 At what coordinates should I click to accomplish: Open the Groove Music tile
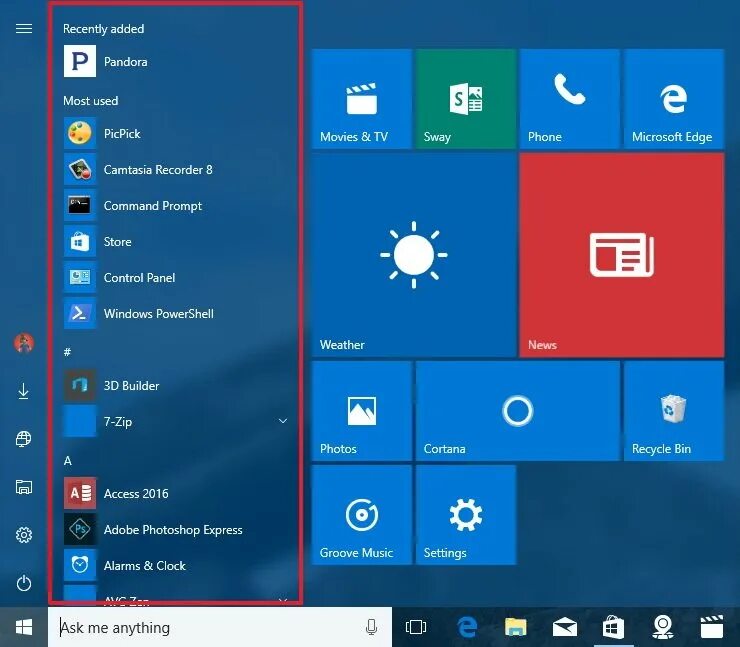coord(362,515)
